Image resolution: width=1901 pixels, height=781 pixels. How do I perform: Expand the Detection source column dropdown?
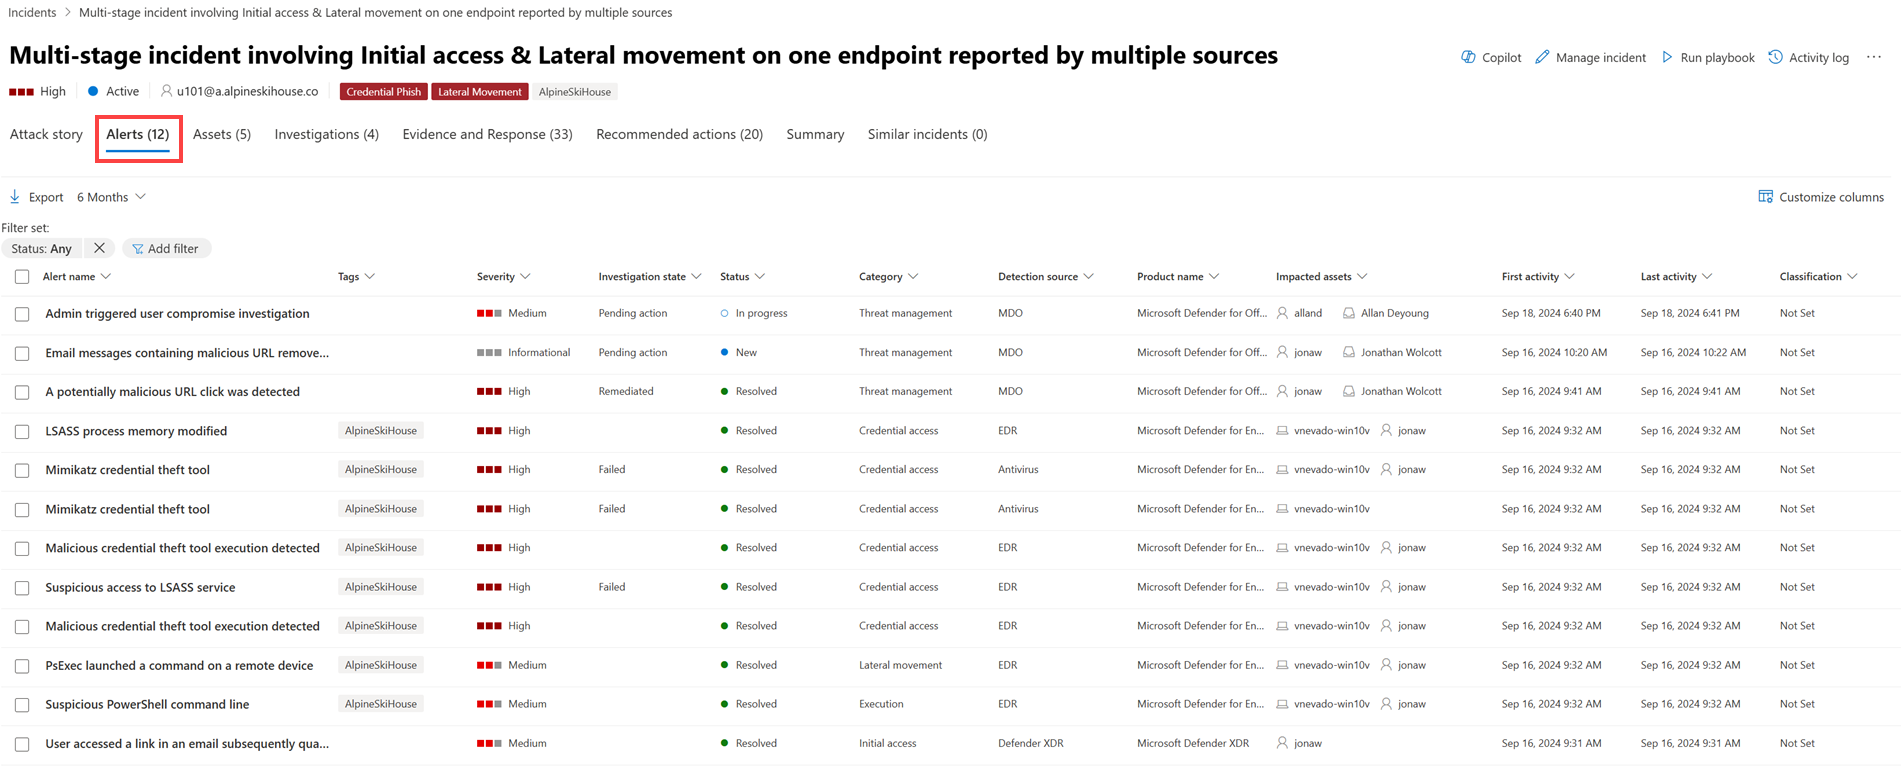[x=1089, y=277]
